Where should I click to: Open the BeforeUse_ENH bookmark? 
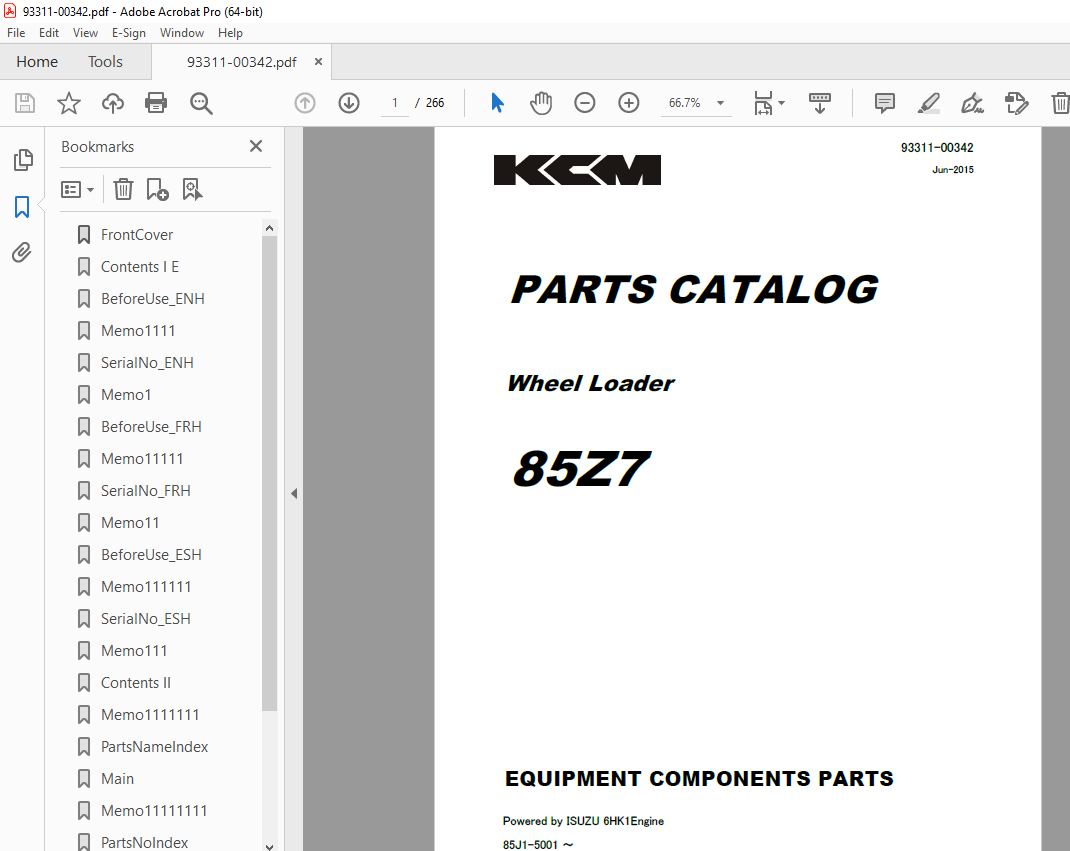coord(152,299)
